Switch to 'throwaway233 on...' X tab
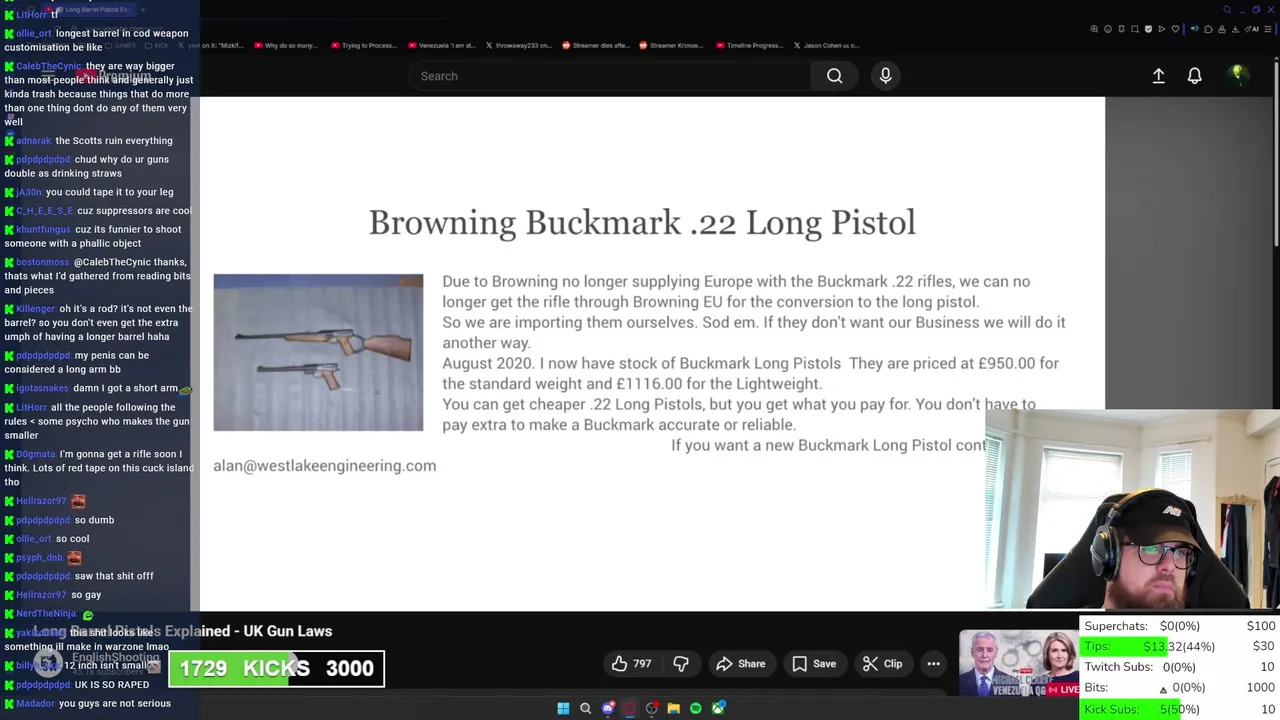This screenshot has height=720, width=1280. 518,45
